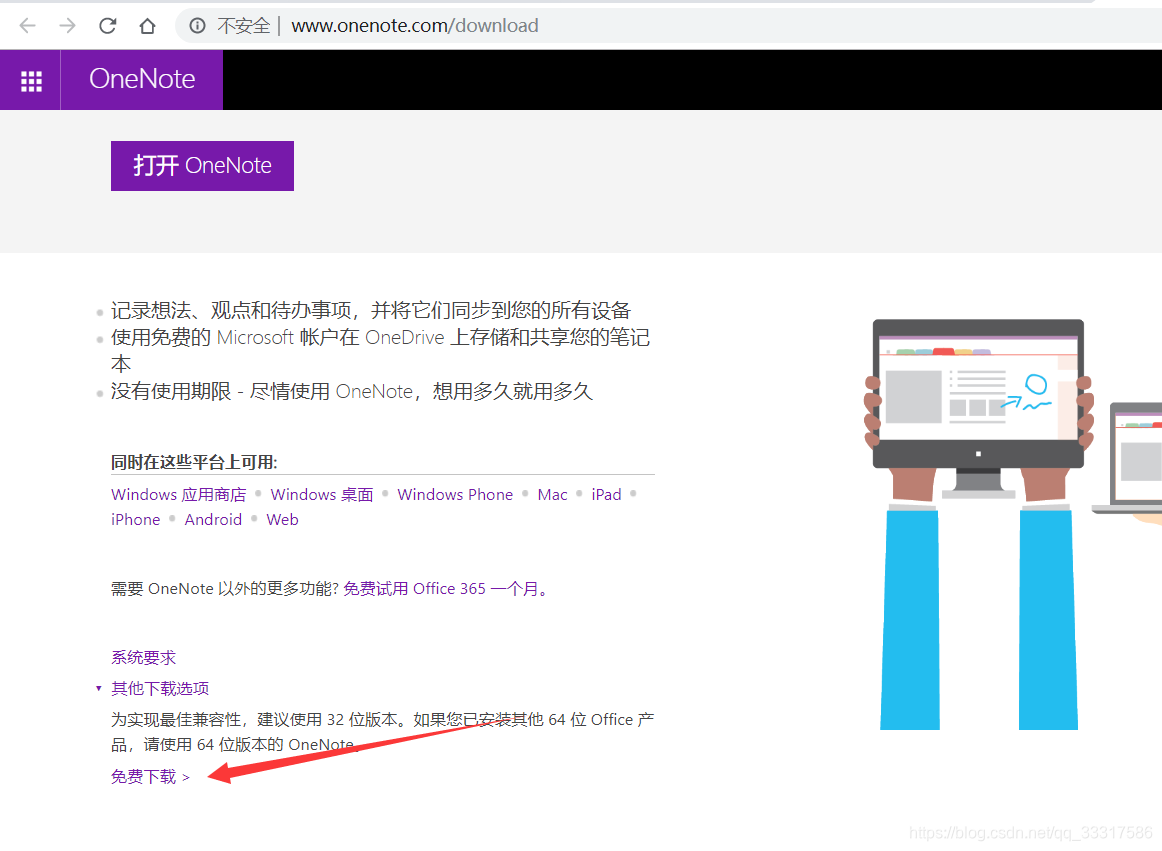1162x851 pixels.
Task: Click the browser forward arrow
Action: 66,26
